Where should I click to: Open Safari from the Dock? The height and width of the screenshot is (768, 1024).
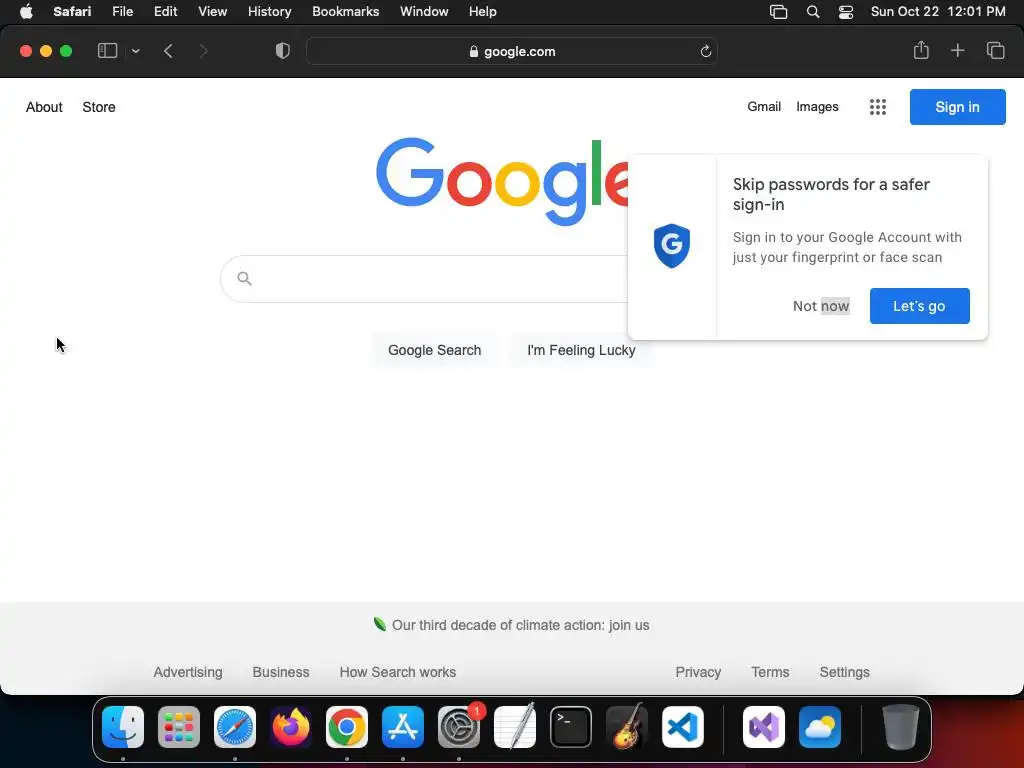[235, 727]
